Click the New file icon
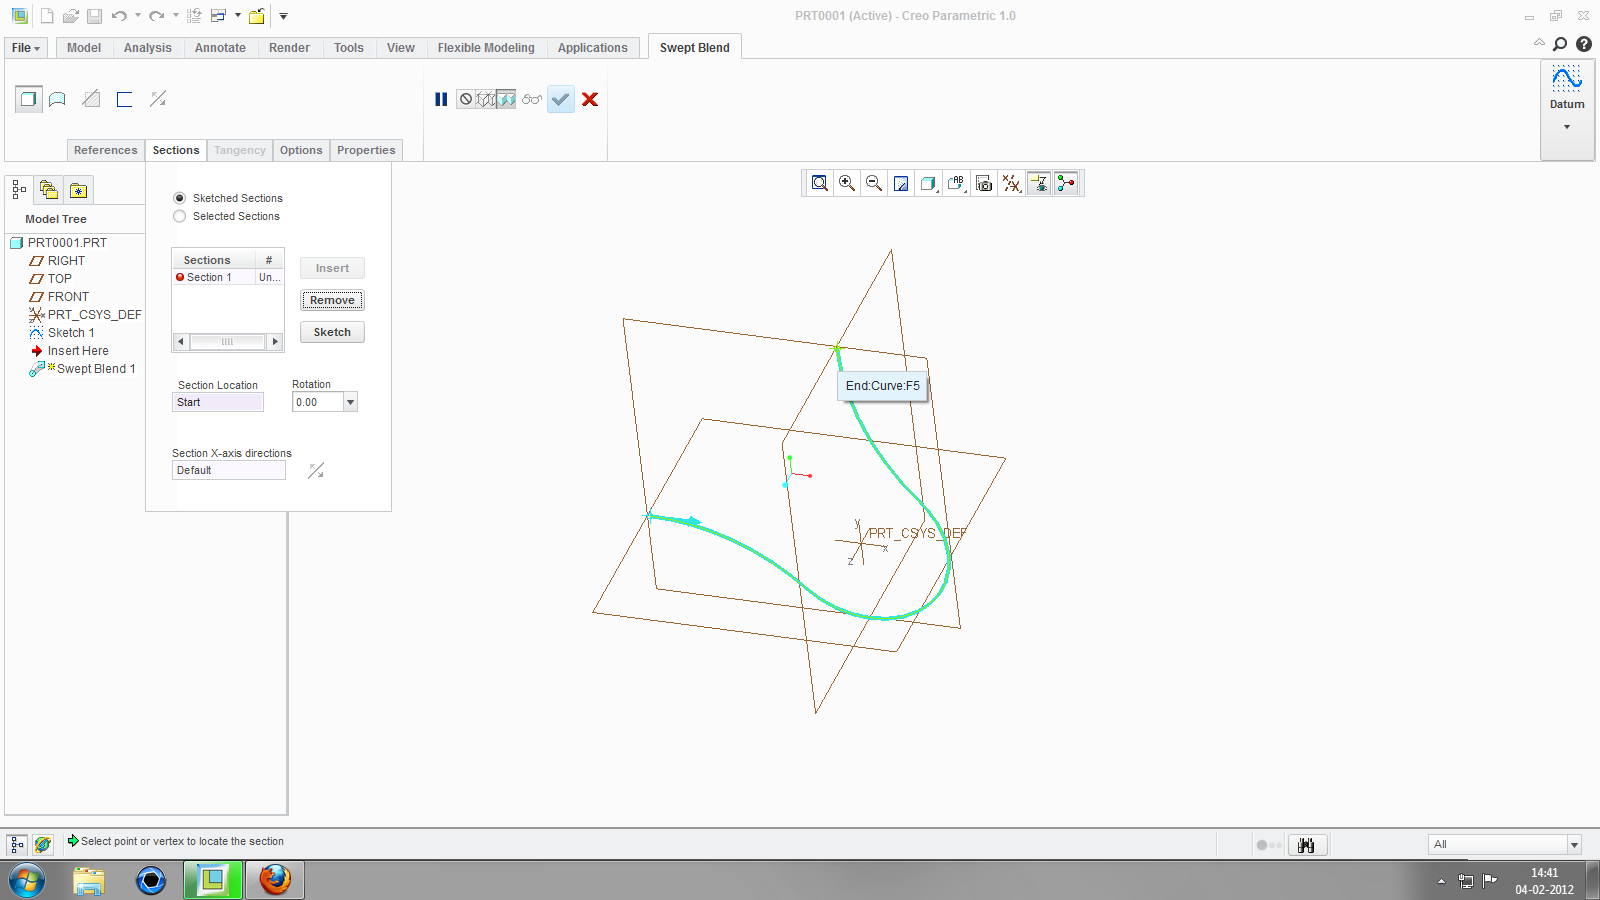This screenshot has width=1600, height=900. pyautogui.click(x=47, y=16)
